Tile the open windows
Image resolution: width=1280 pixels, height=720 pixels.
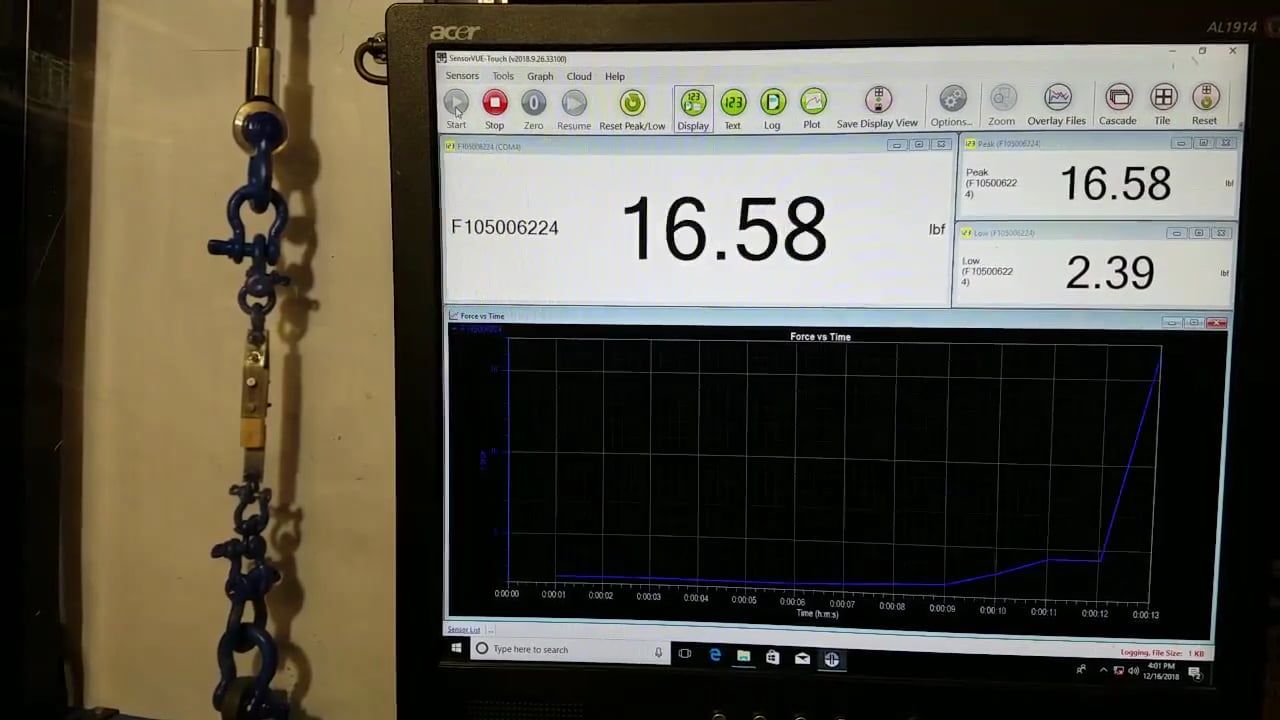pyautogui.click(x=1162, y=104)
